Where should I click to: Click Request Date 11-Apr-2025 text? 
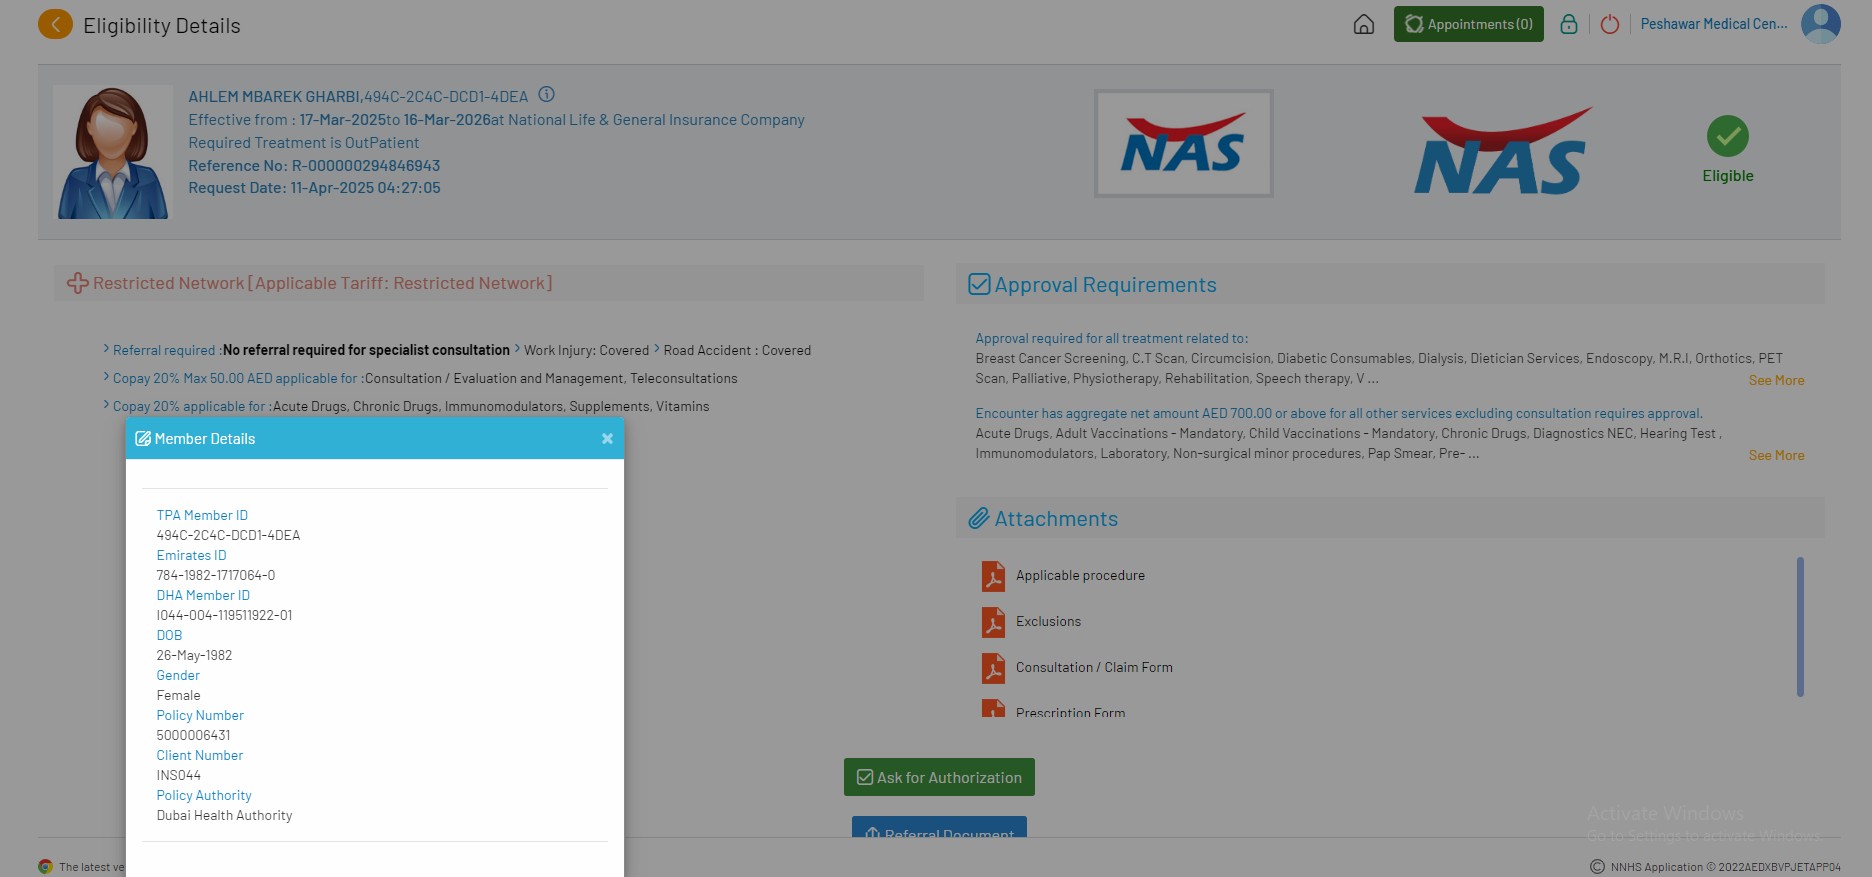[314, 188]
